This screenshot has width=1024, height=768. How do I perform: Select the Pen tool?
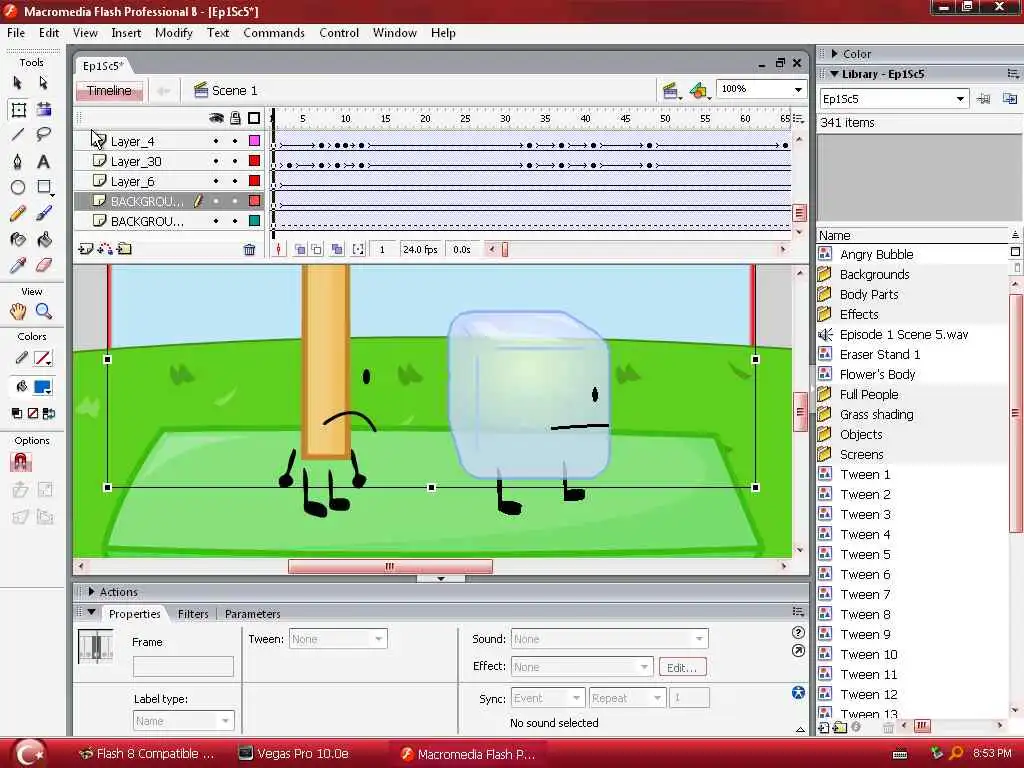pyautogui.click(x=18, y=161)
